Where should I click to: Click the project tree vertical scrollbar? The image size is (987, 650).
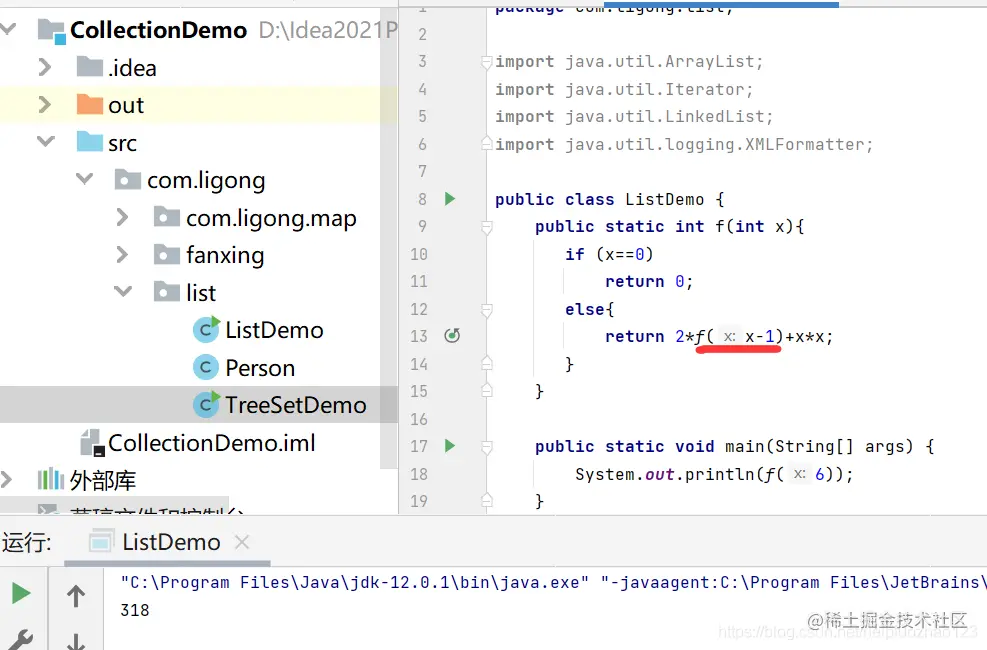click(388, 239)
